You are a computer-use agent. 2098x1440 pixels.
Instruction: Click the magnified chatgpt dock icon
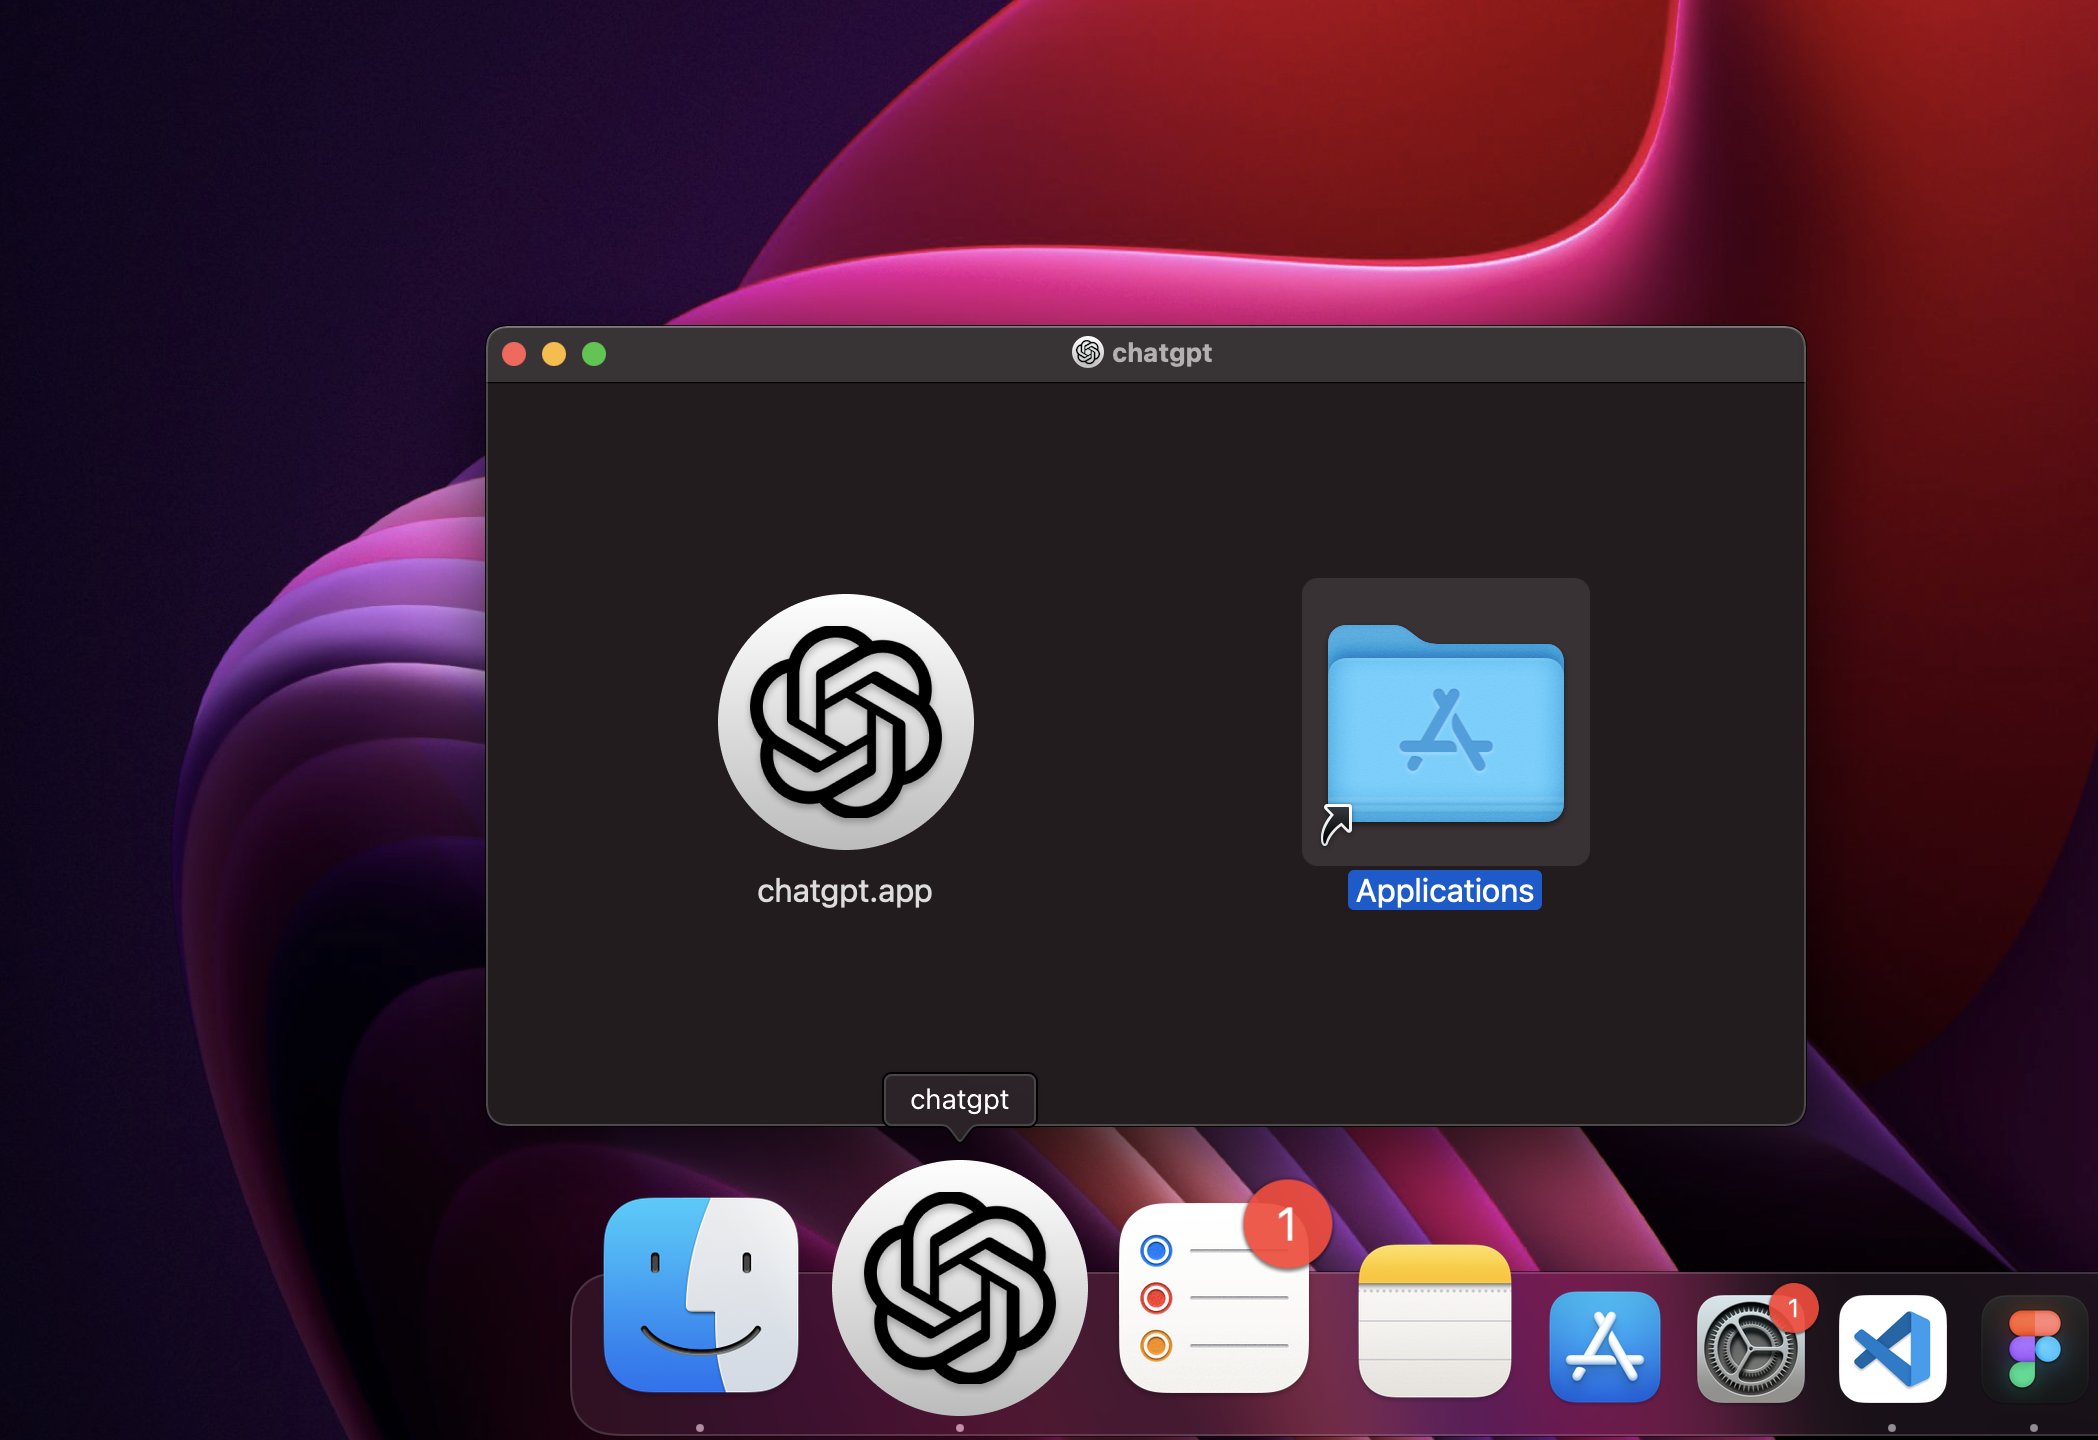(x=959, y=1288)
